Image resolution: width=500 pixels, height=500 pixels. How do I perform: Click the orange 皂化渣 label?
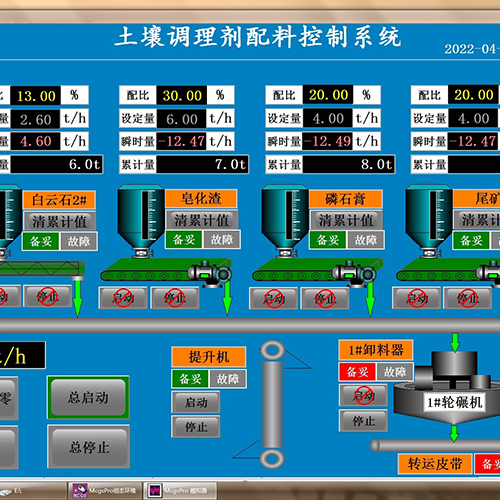coord(202,199)
